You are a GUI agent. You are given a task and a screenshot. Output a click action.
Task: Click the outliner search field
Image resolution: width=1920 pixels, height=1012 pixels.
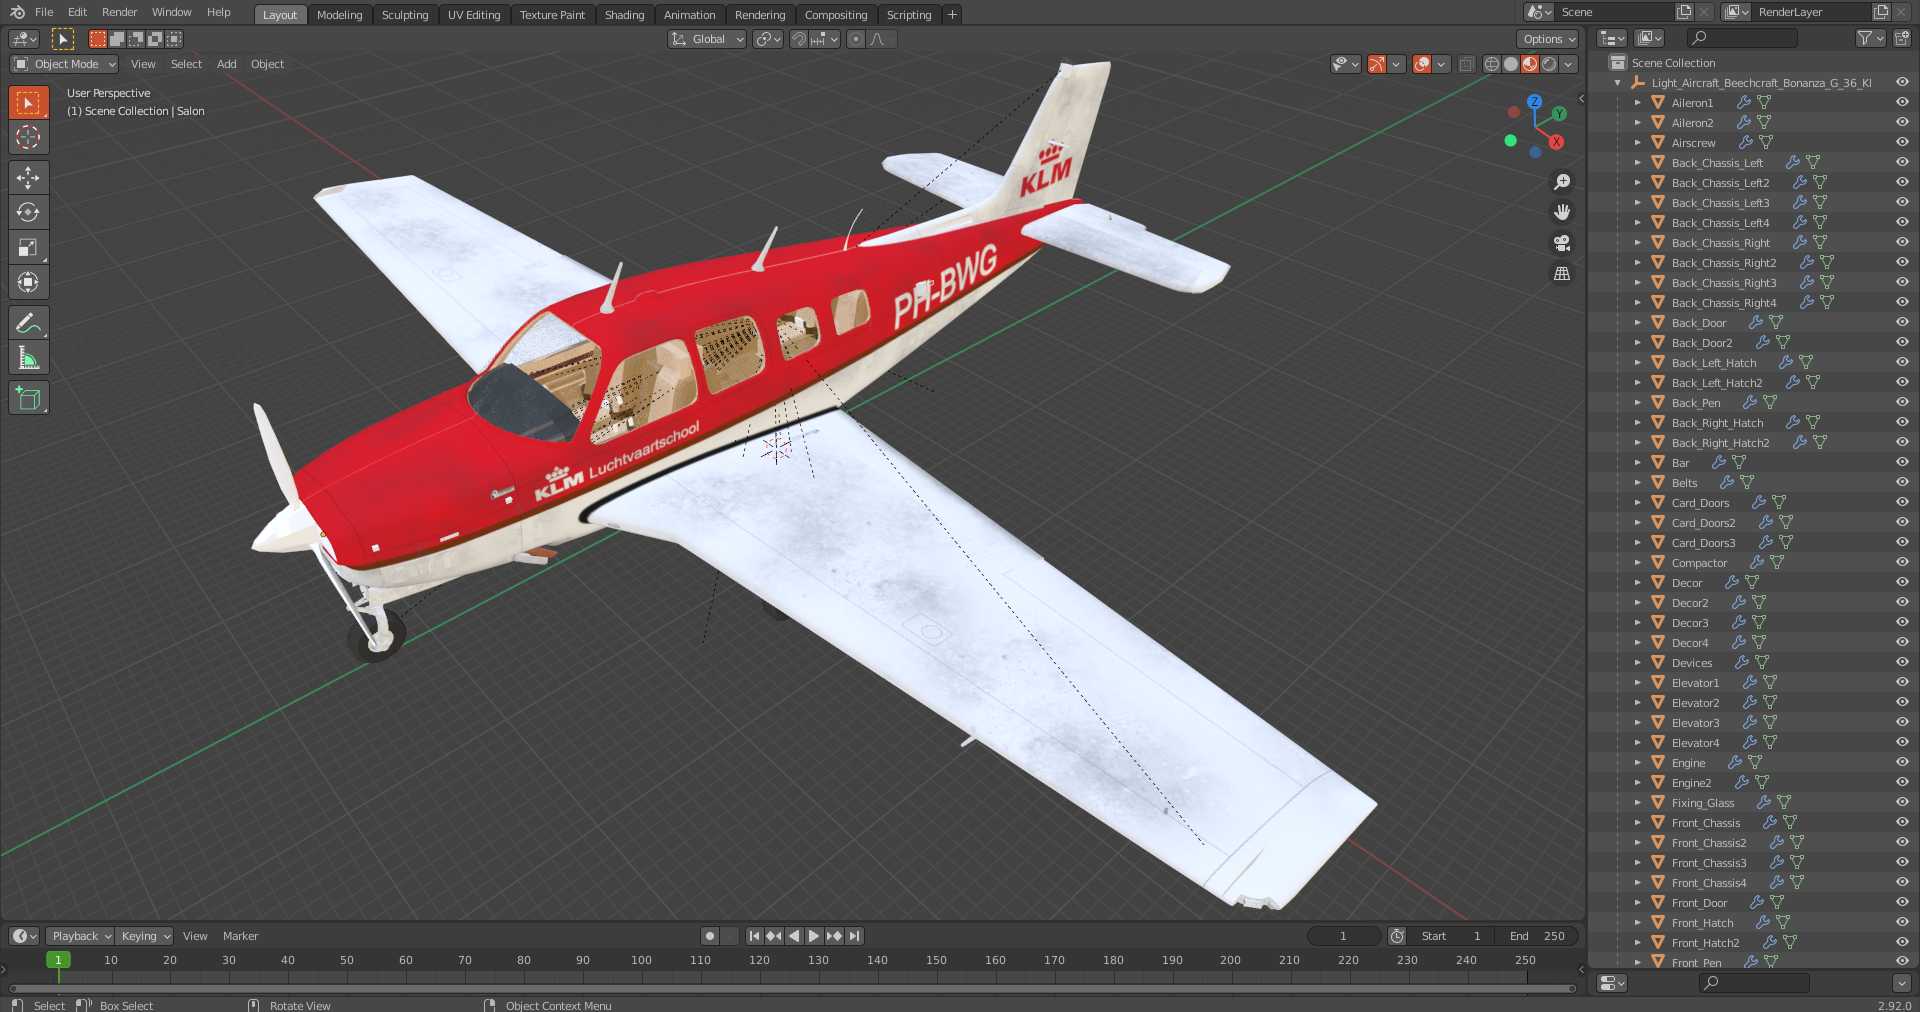[1742, 38]
